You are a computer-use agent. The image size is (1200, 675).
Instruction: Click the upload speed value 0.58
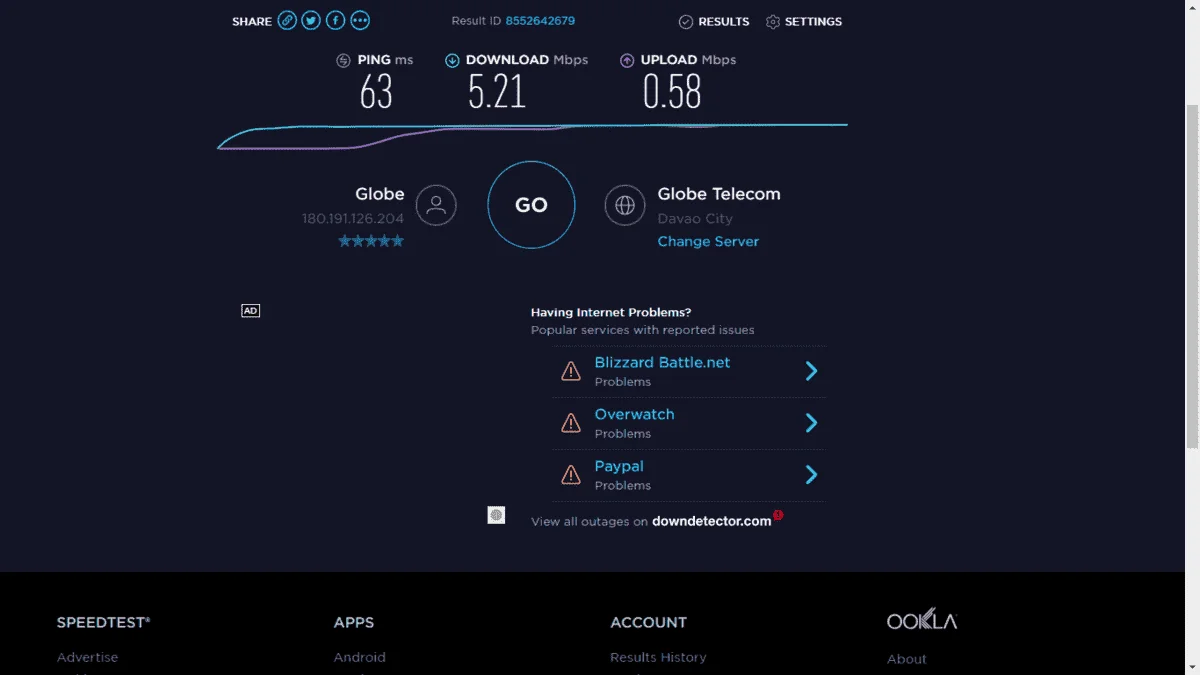pyautogui.click(x=672, y=93)
